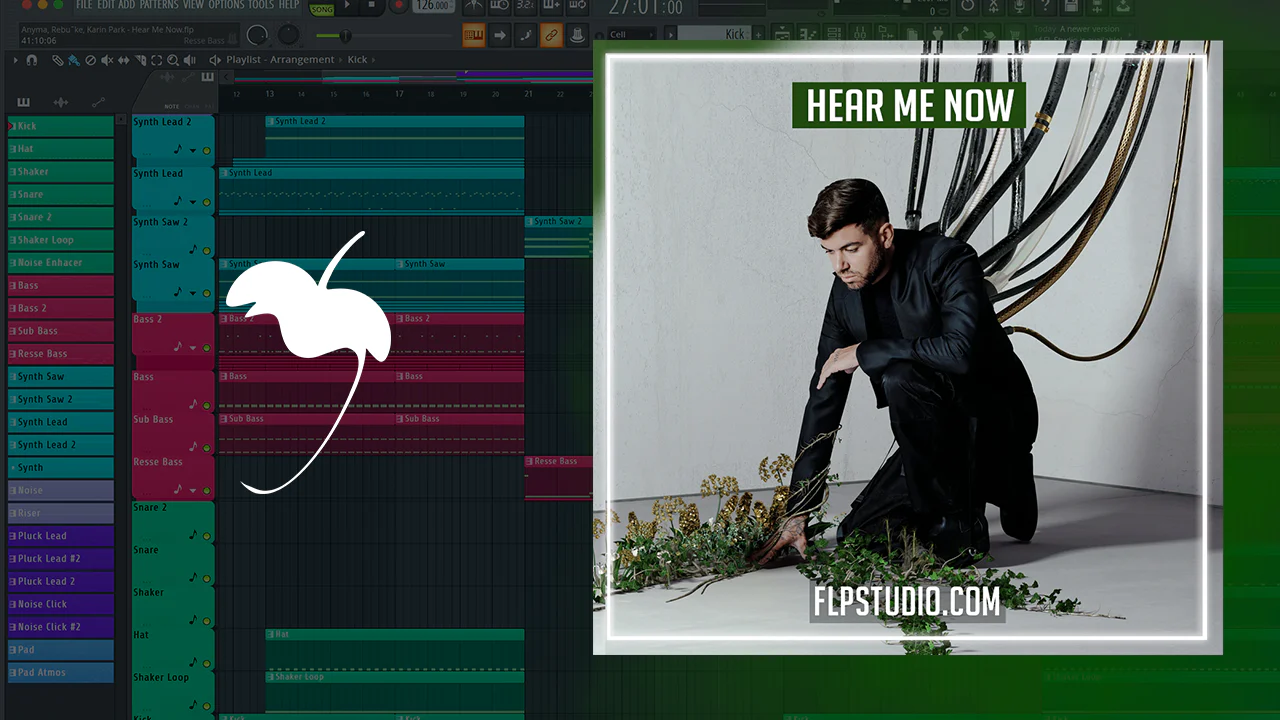The height and width of the screenshot is (720, 1280).
Task: Toggle typing keyboard to piano button
Action: (x=473, y=36)
